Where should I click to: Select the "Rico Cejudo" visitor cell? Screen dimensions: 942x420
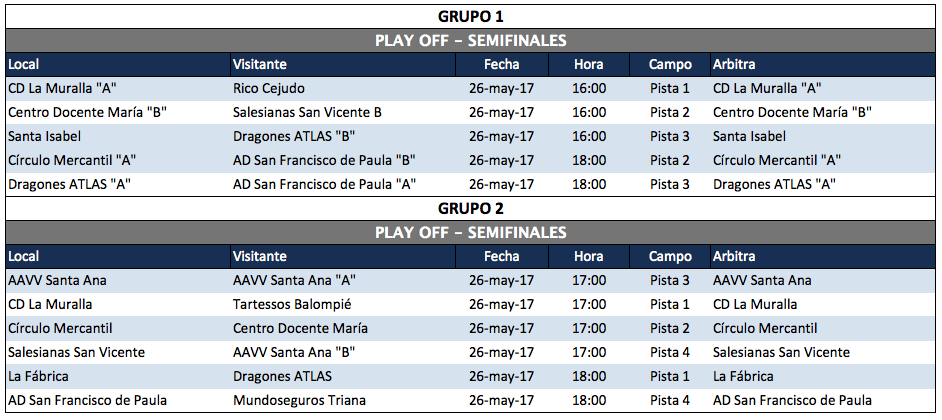pos(269,88)
